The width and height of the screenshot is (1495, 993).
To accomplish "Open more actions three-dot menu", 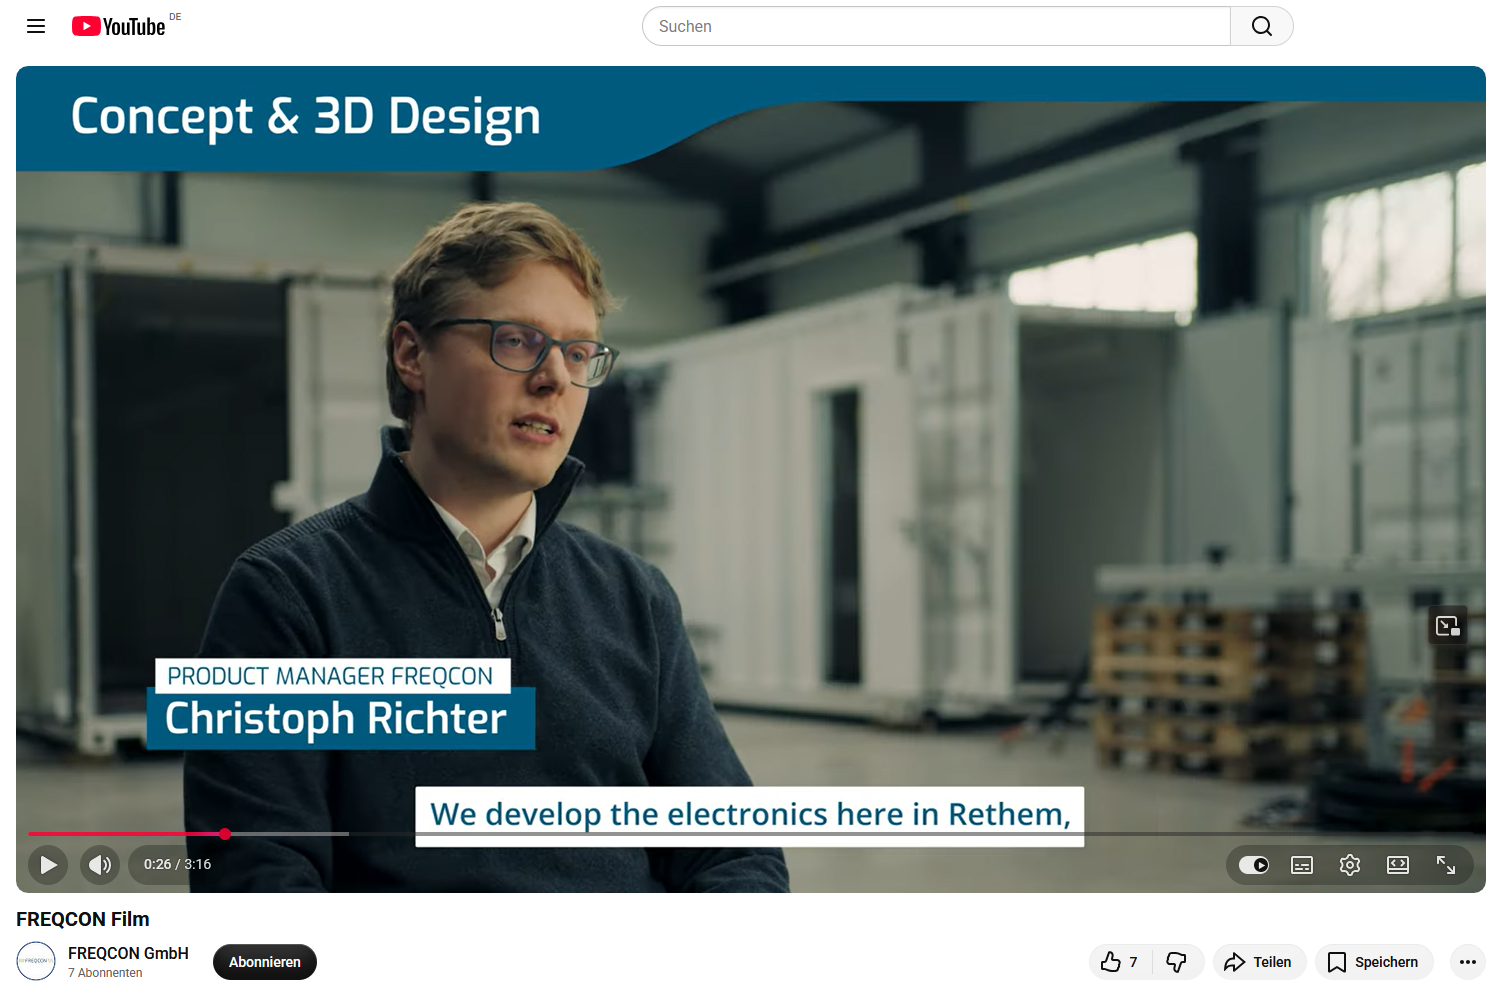I will click(1467, 962).
